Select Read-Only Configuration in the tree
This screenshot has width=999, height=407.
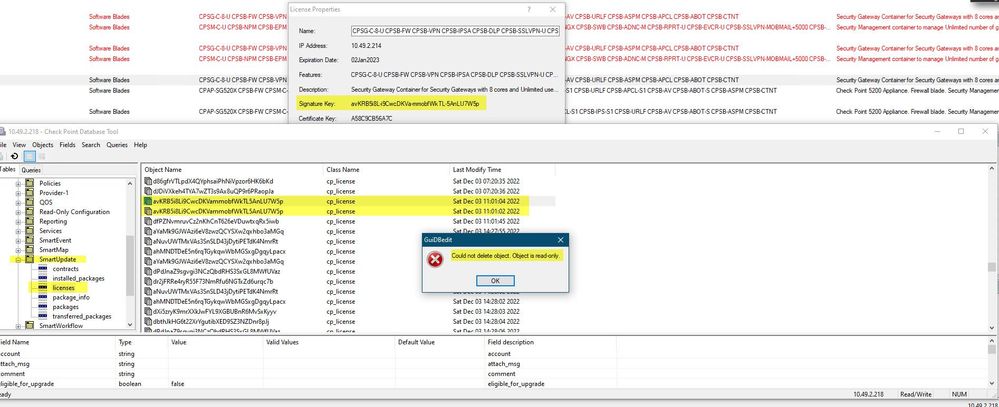(x=74, y=212)
